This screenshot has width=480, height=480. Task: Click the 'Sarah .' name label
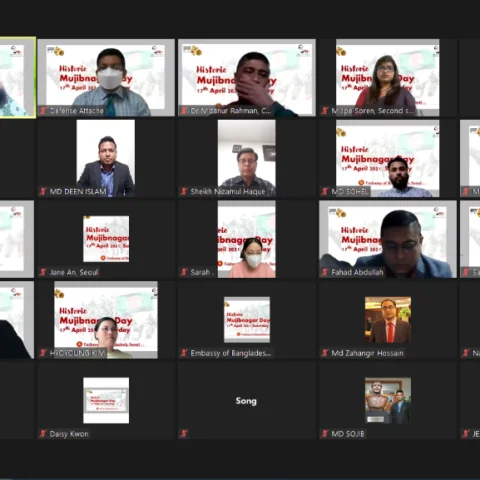[x=201, y=272]
